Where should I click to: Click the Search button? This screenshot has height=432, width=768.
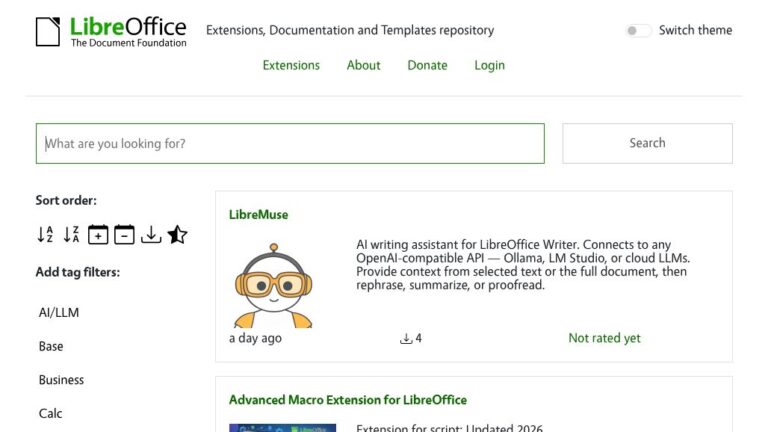[647, 143]
